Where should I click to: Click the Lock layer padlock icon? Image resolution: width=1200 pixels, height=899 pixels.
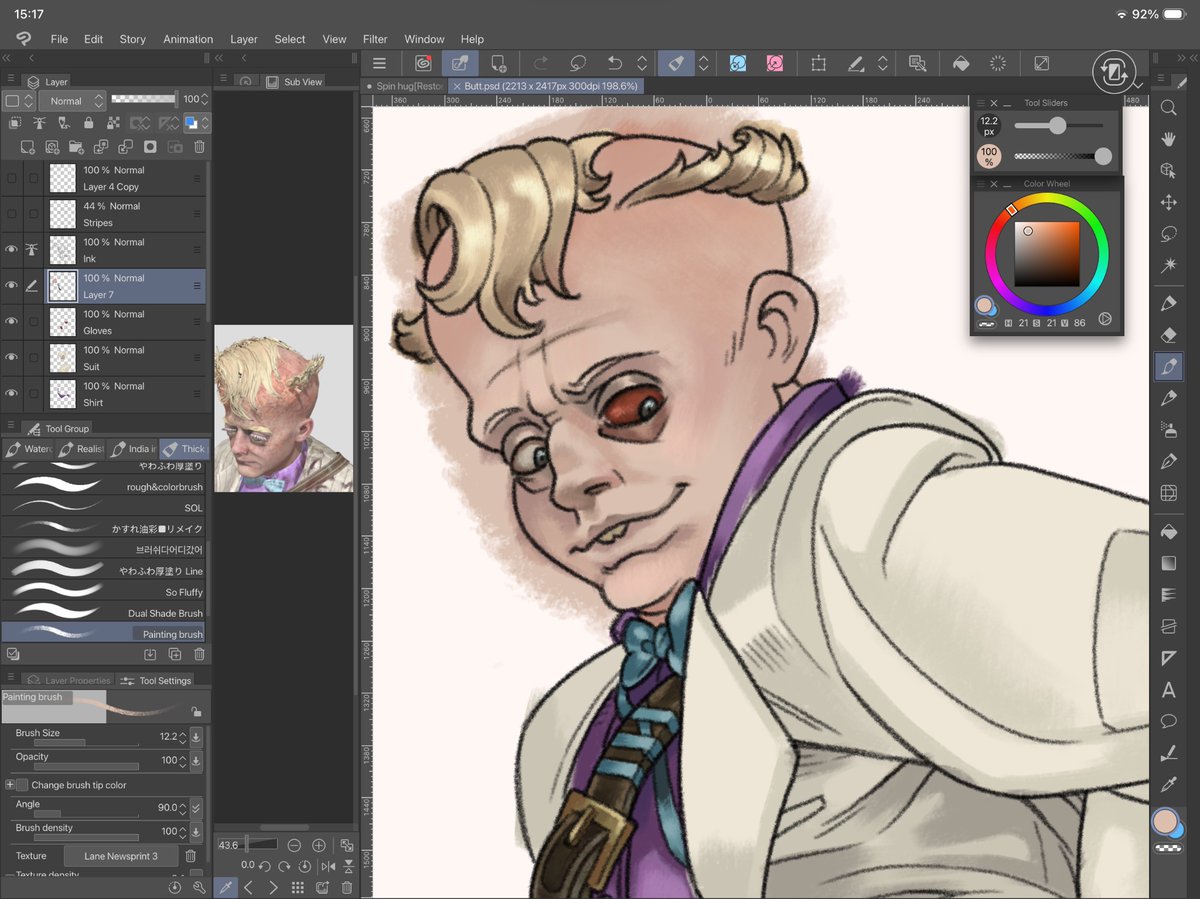coord(88,124)
